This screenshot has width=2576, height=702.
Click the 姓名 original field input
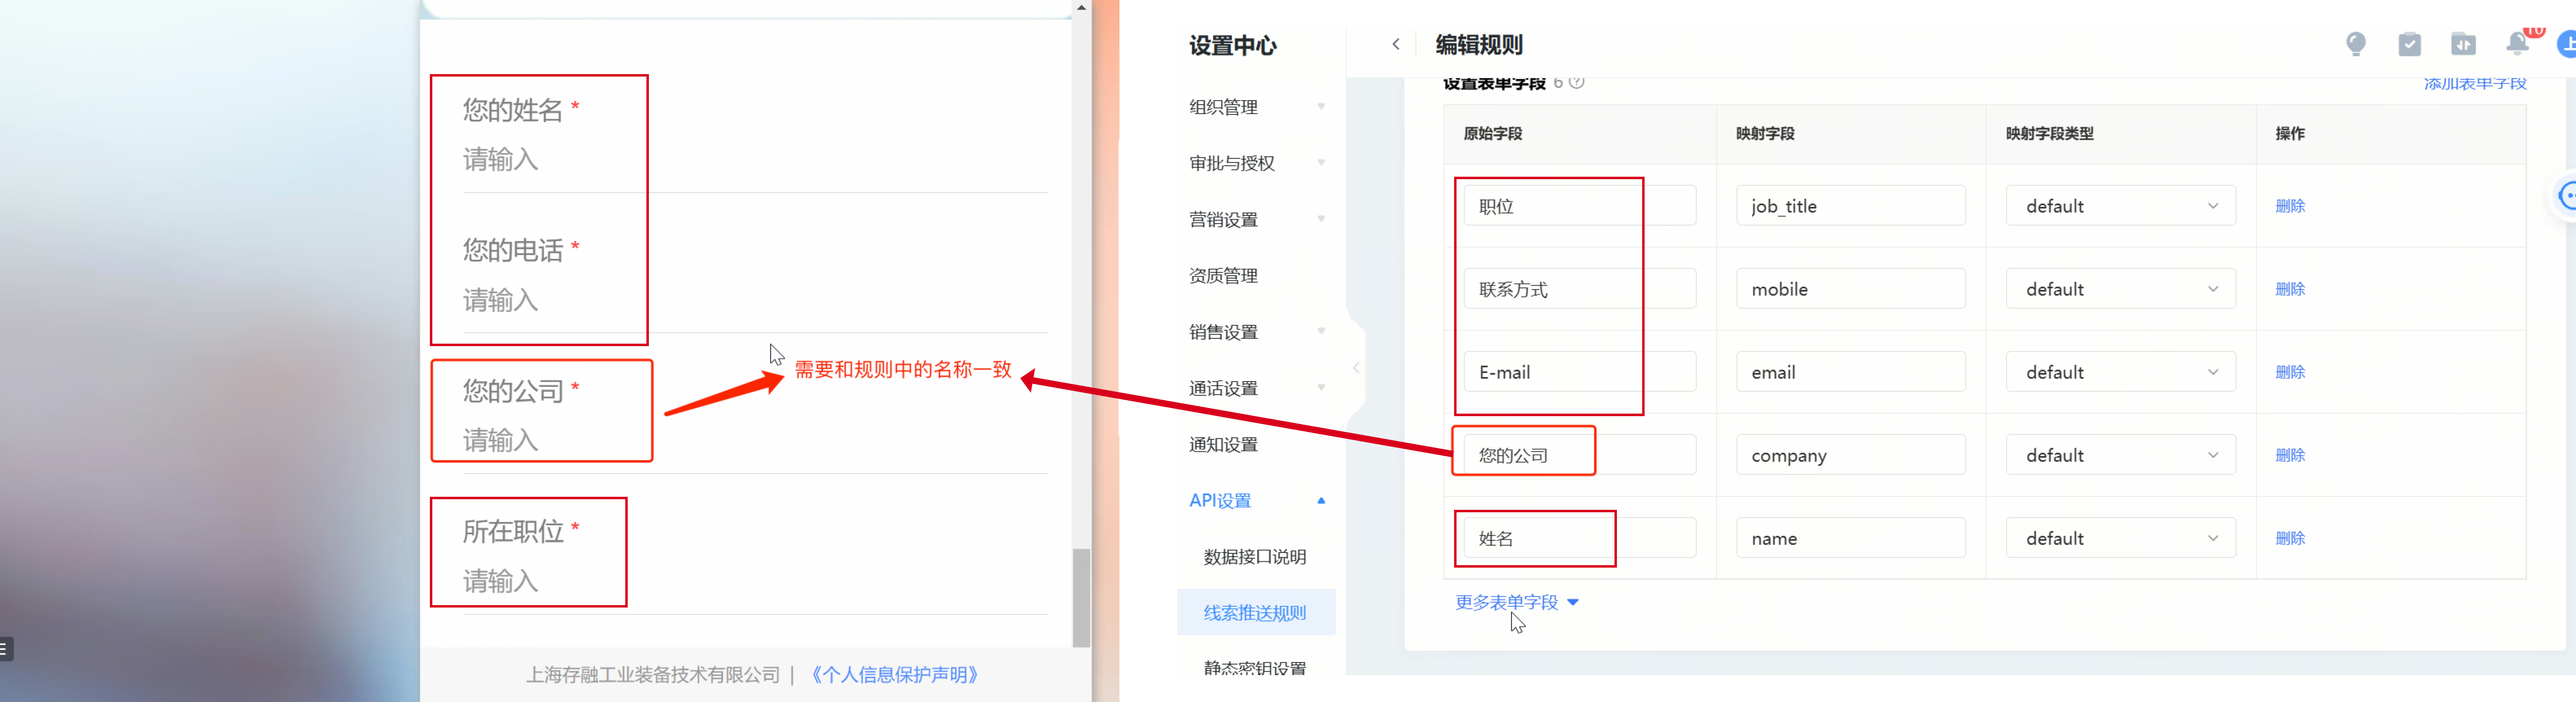(x=1580, y=538)
